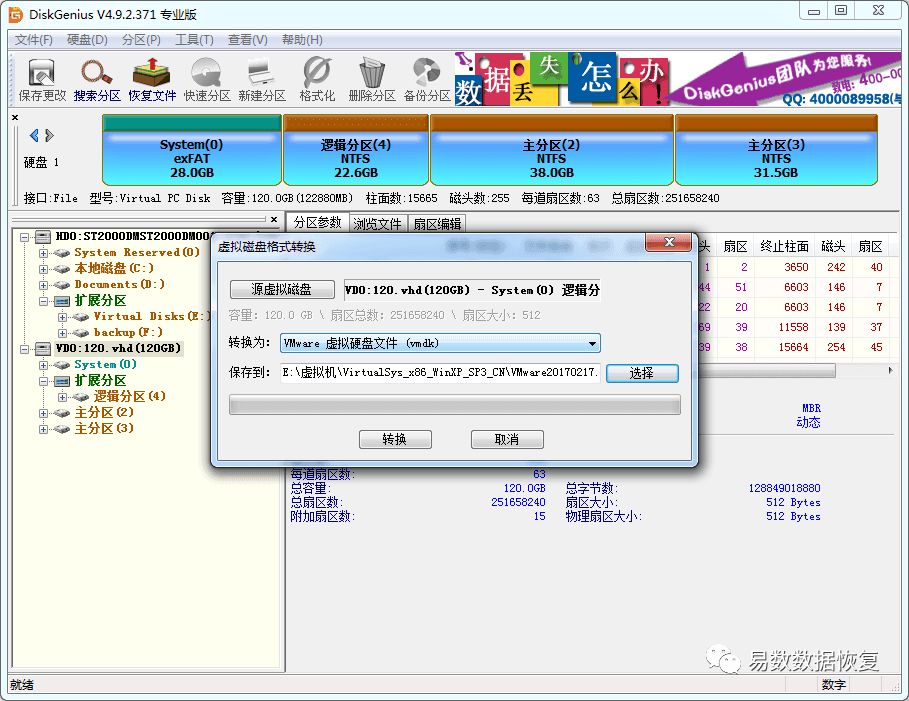Click the Delete Partition (删除分区) icon
This screenshot has width=909, height=701.
click(372, 79)
